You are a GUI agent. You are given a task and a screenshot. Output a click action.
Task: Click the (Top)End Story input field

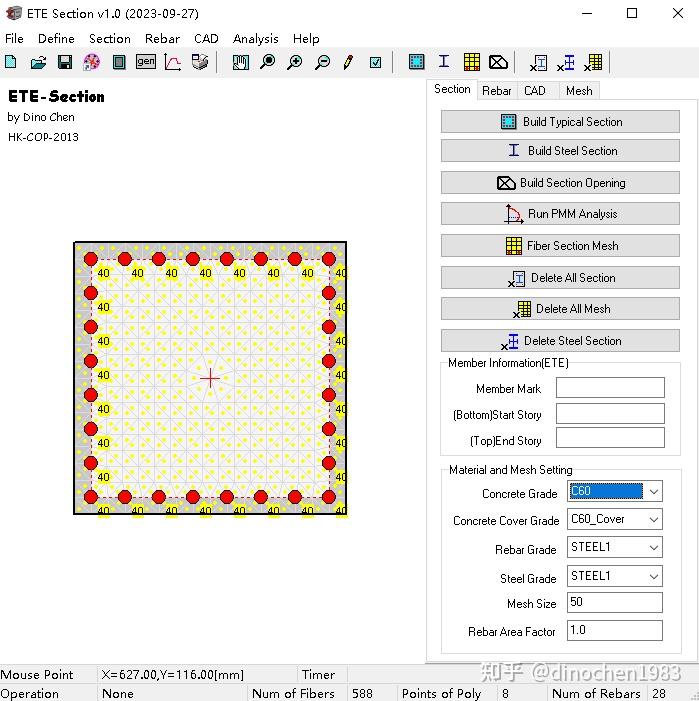[x=610, y=438]
